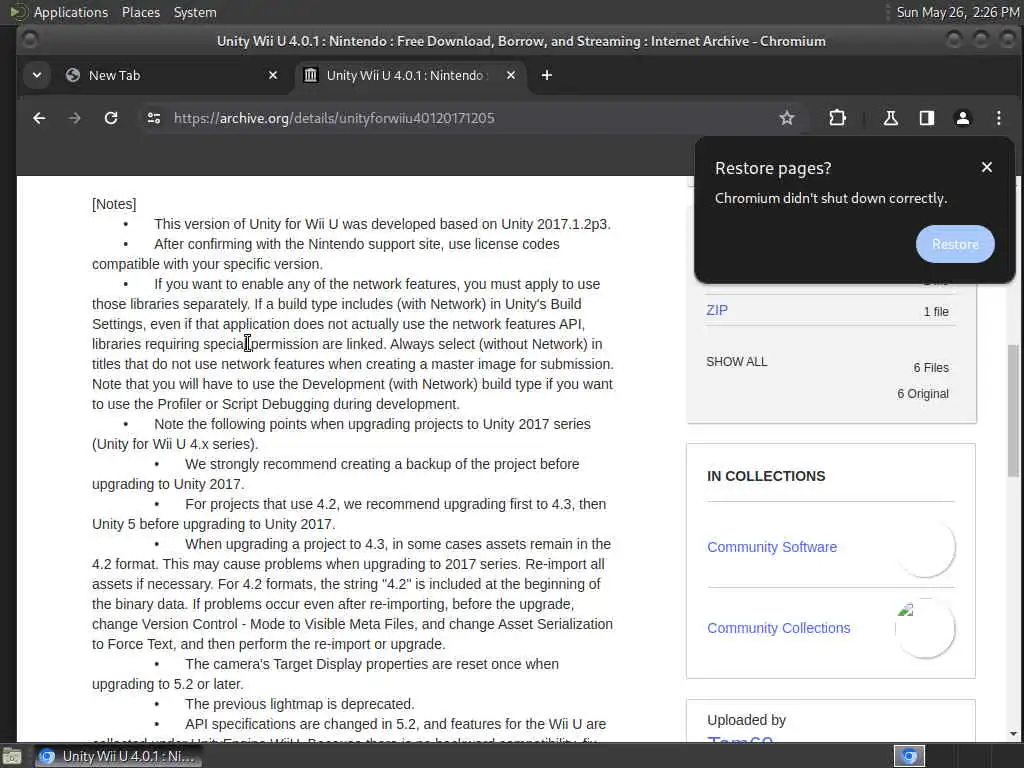Image resolution: width=1024 pixels, height=768 pixels.
Task: Click the Community Collections thumbnail
Action: coord(925,628)
